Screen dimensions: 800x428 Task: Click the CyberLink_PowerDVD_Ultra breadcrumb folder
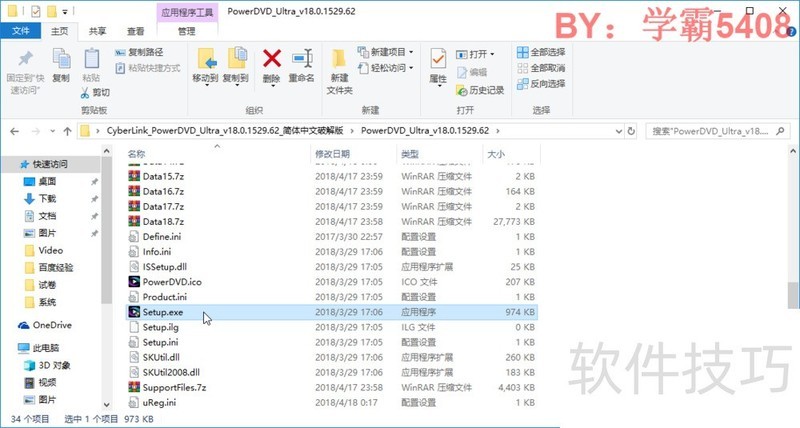click(225, 131)
